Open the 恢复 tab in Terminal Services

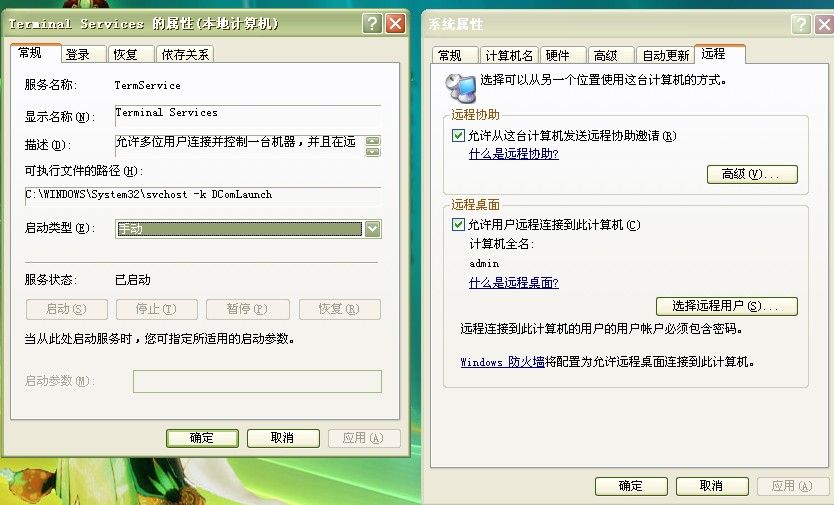point(131,54)
